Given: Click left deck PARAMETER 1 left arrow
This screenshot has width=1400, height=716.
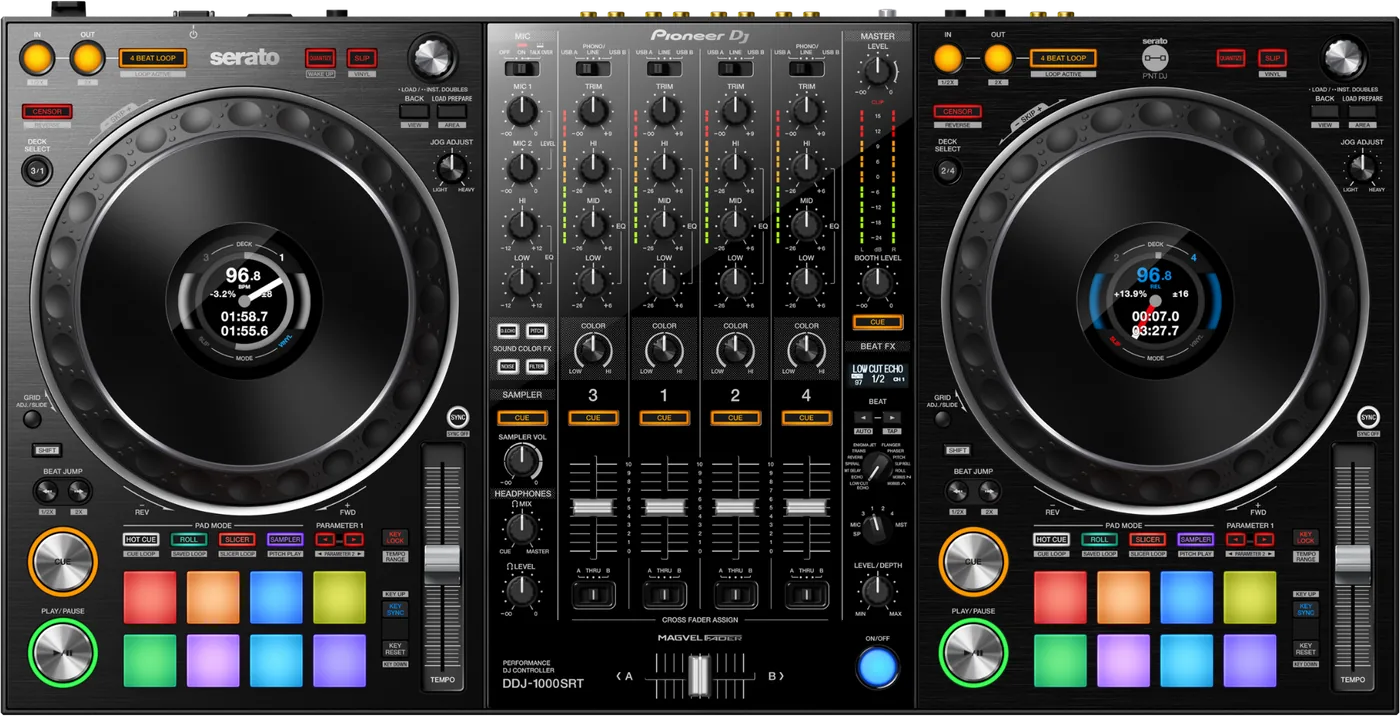Looking at the screenshot, I should (x=327, y=540).
